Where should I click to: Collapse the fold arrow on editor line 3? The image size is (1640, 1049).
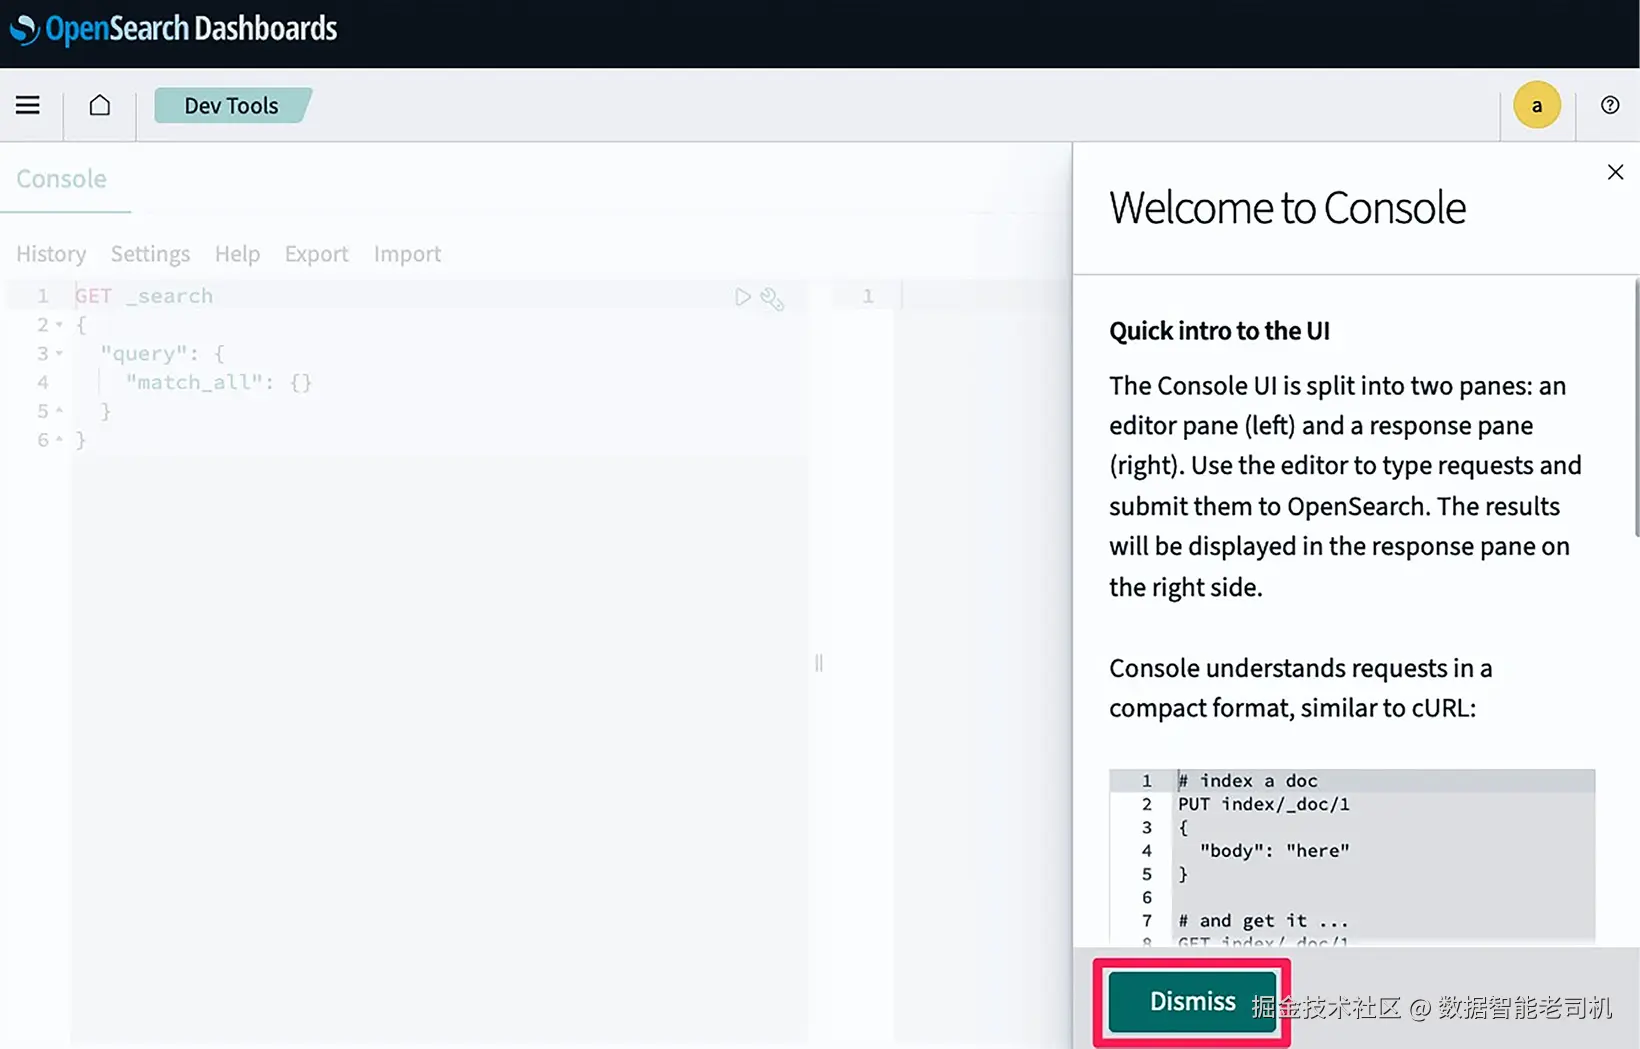(x=59, y=354)
